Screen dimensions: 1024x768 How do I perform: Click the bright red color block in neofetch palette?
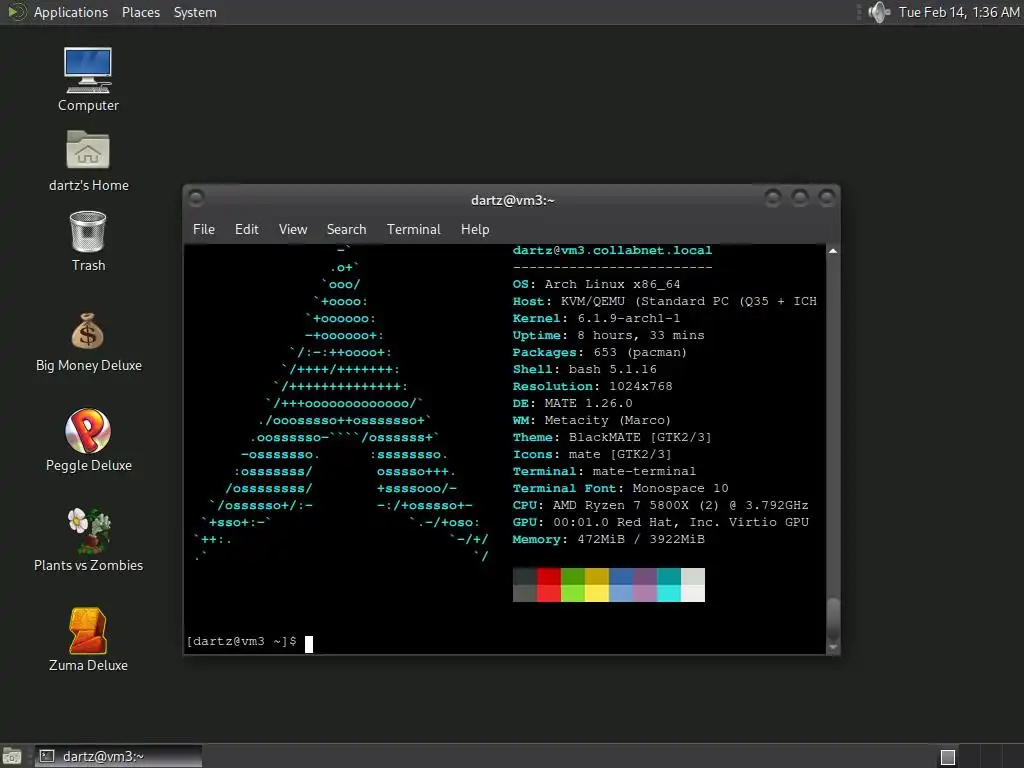pos(549,593)
